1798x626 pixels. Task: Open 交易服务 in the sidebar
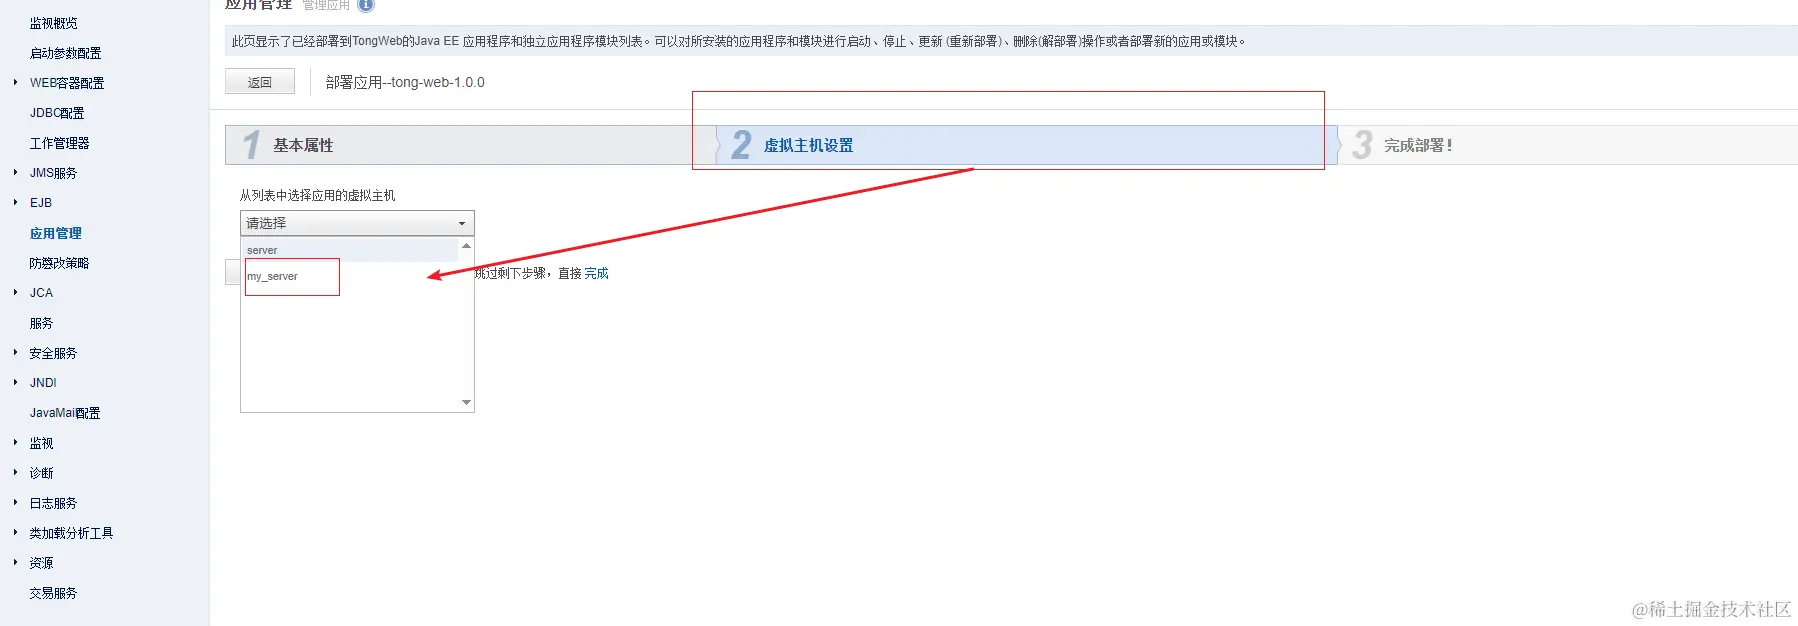(53, 593)
